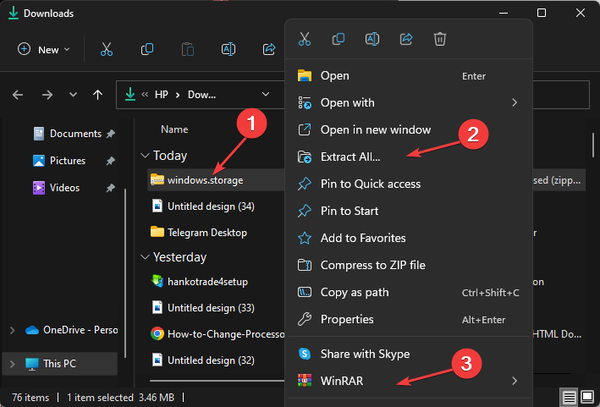Open recent locations chevron
This screenshot has width=600, height=407.
73,94
